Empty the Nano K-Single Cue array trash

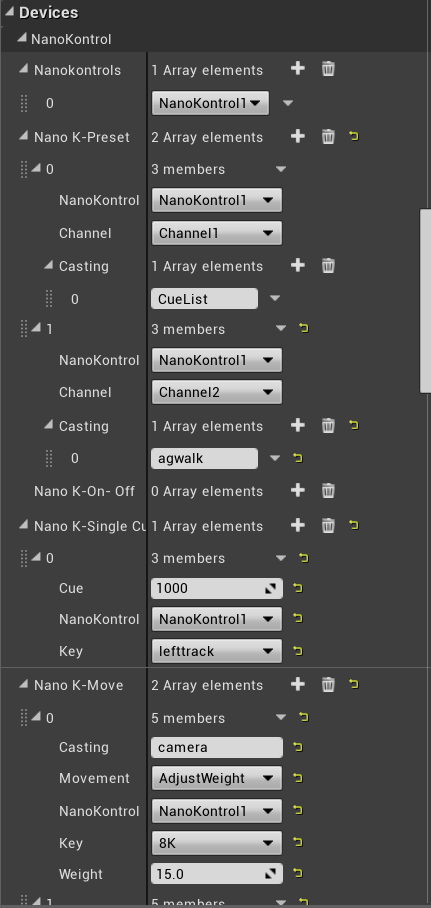328,525
